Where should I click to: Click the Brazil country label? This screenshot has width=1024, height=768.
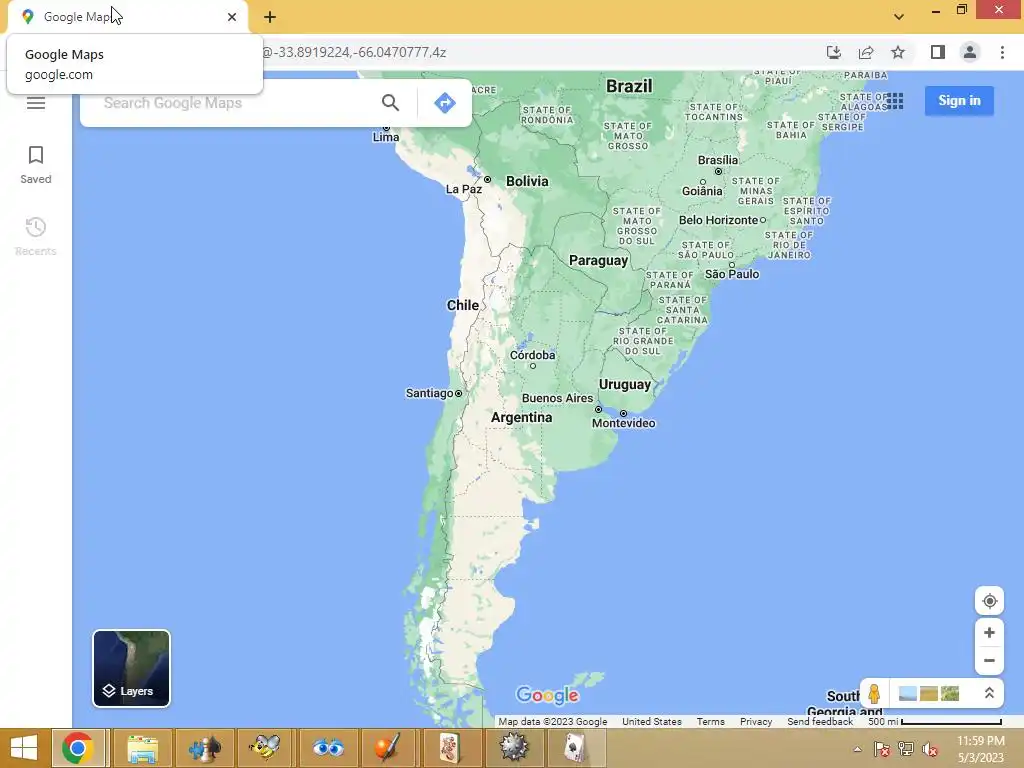[629, 86]
